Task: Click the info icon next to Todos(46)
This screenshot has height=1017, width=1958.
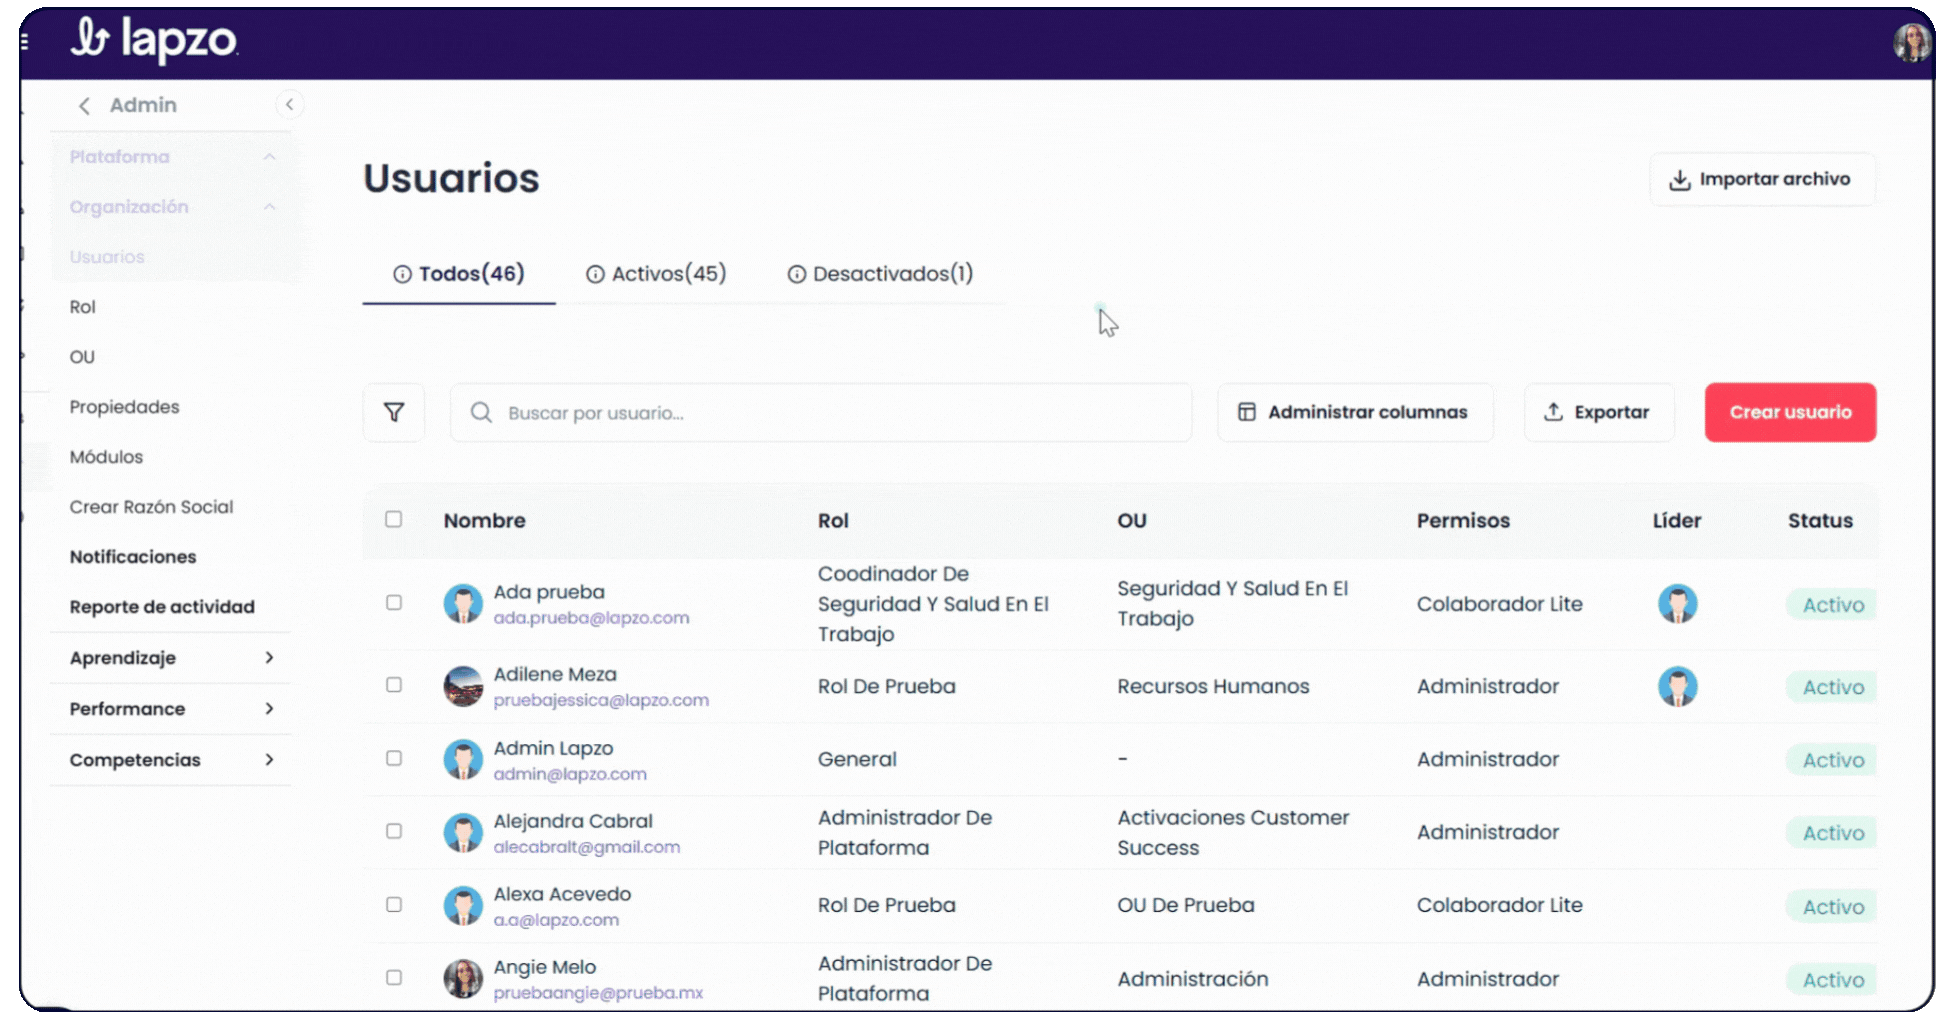Action: (x=403, y=273)
